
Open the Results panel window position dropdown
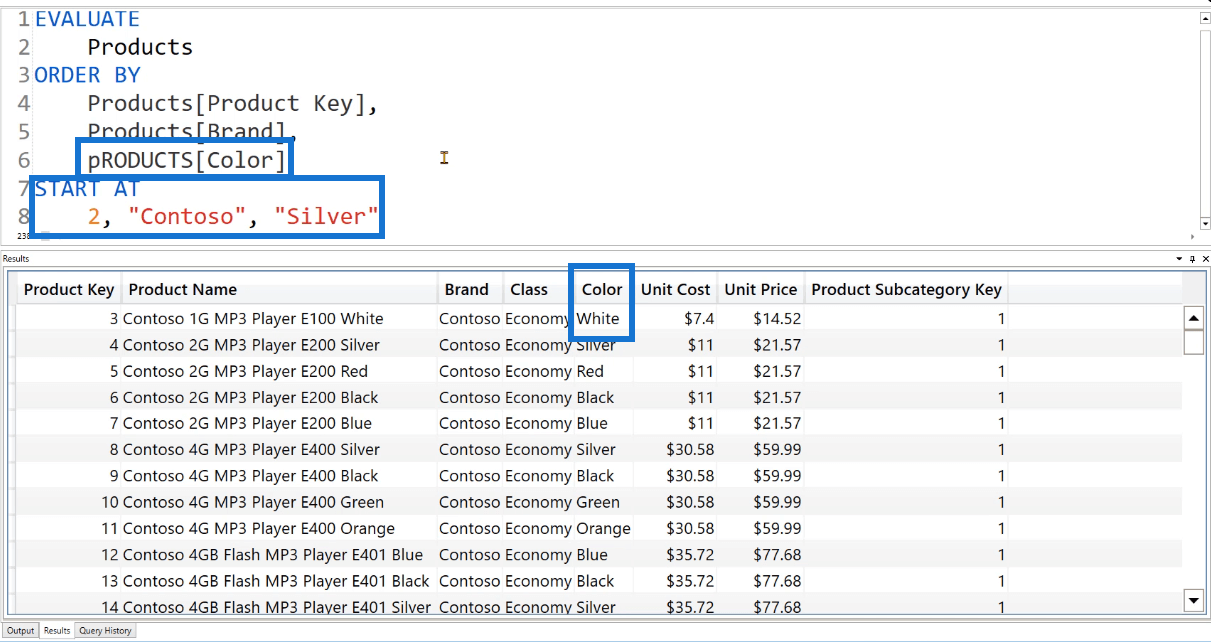(1180, 258)
